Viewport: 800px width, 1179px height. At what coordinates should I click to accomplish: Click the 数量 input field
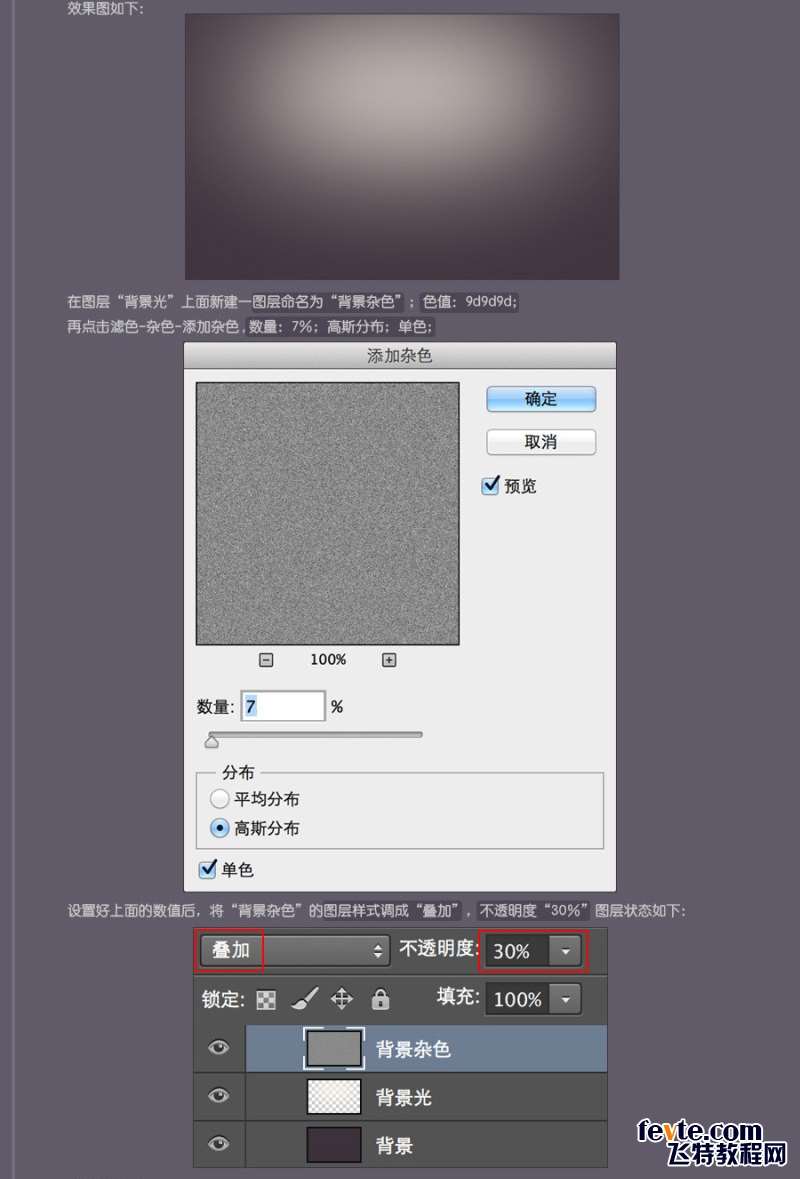[283, 706]
